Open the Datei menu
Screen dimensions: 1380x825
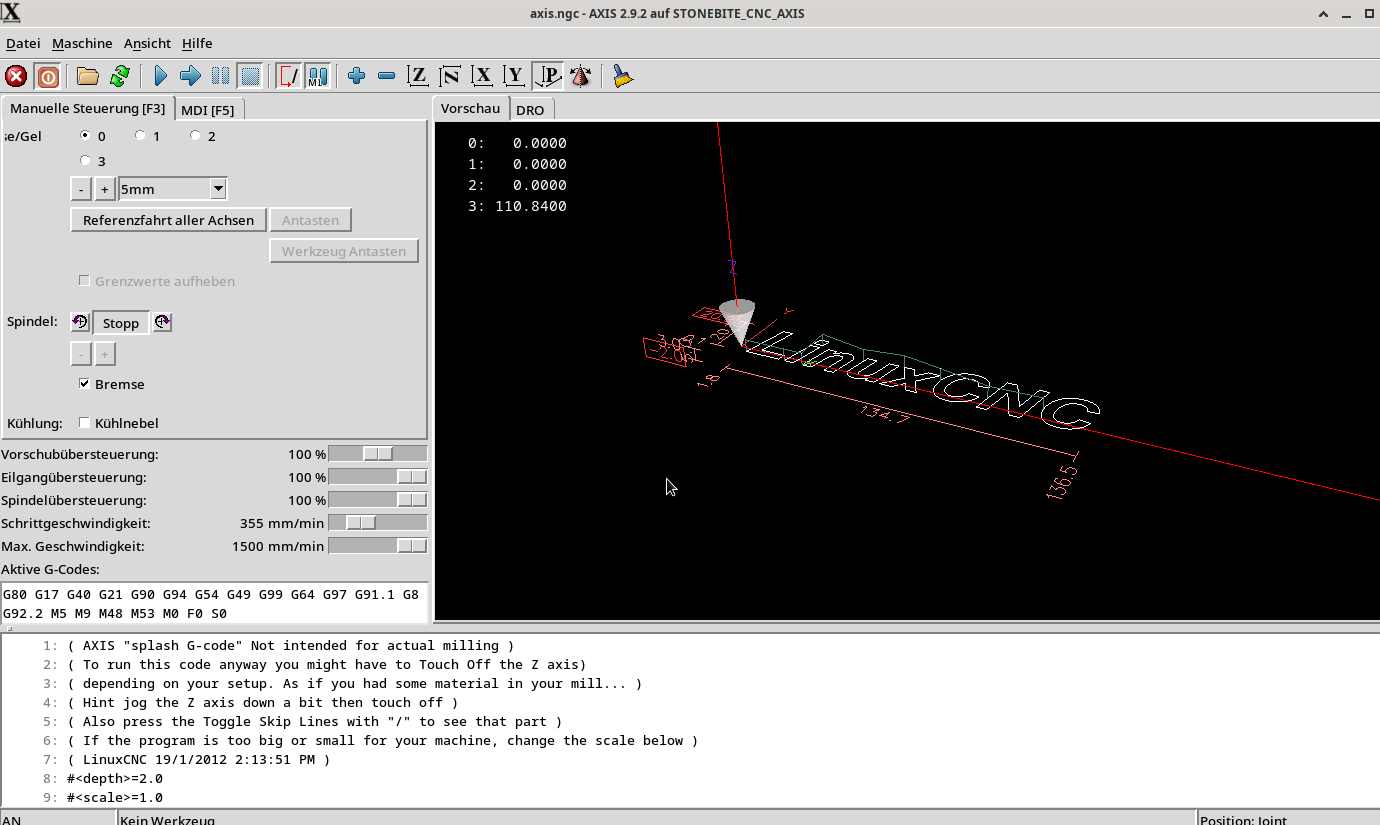(x=23, y=43)
